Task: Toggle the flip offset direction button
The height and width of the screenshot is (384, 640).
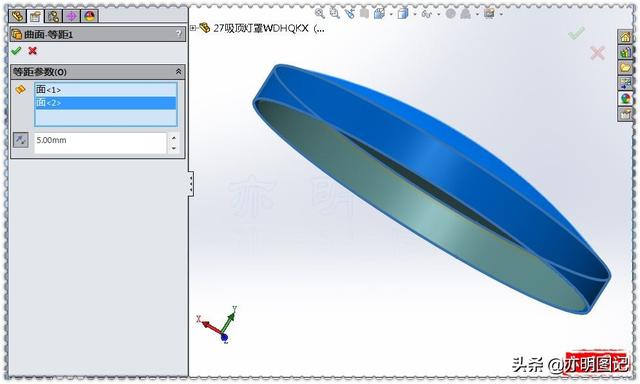Action: [20, 140]
